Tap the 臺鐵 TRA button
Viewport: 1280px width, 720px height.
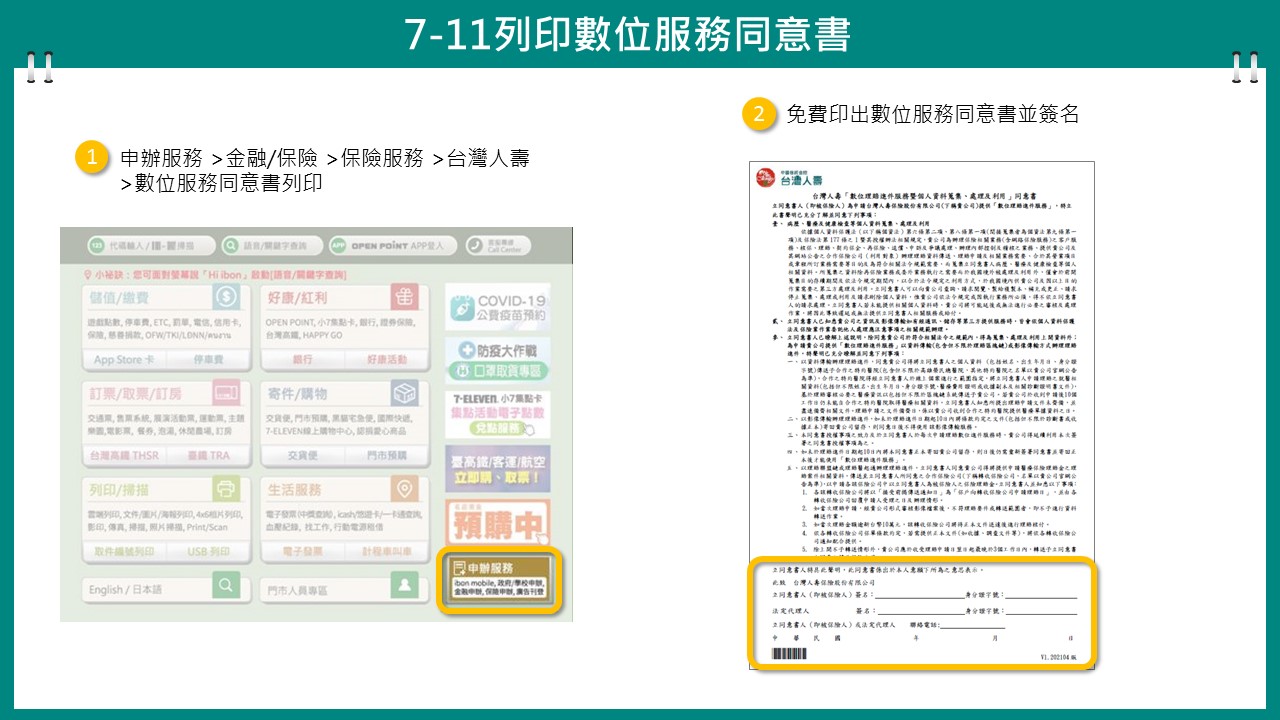click(x=207, y=455)
